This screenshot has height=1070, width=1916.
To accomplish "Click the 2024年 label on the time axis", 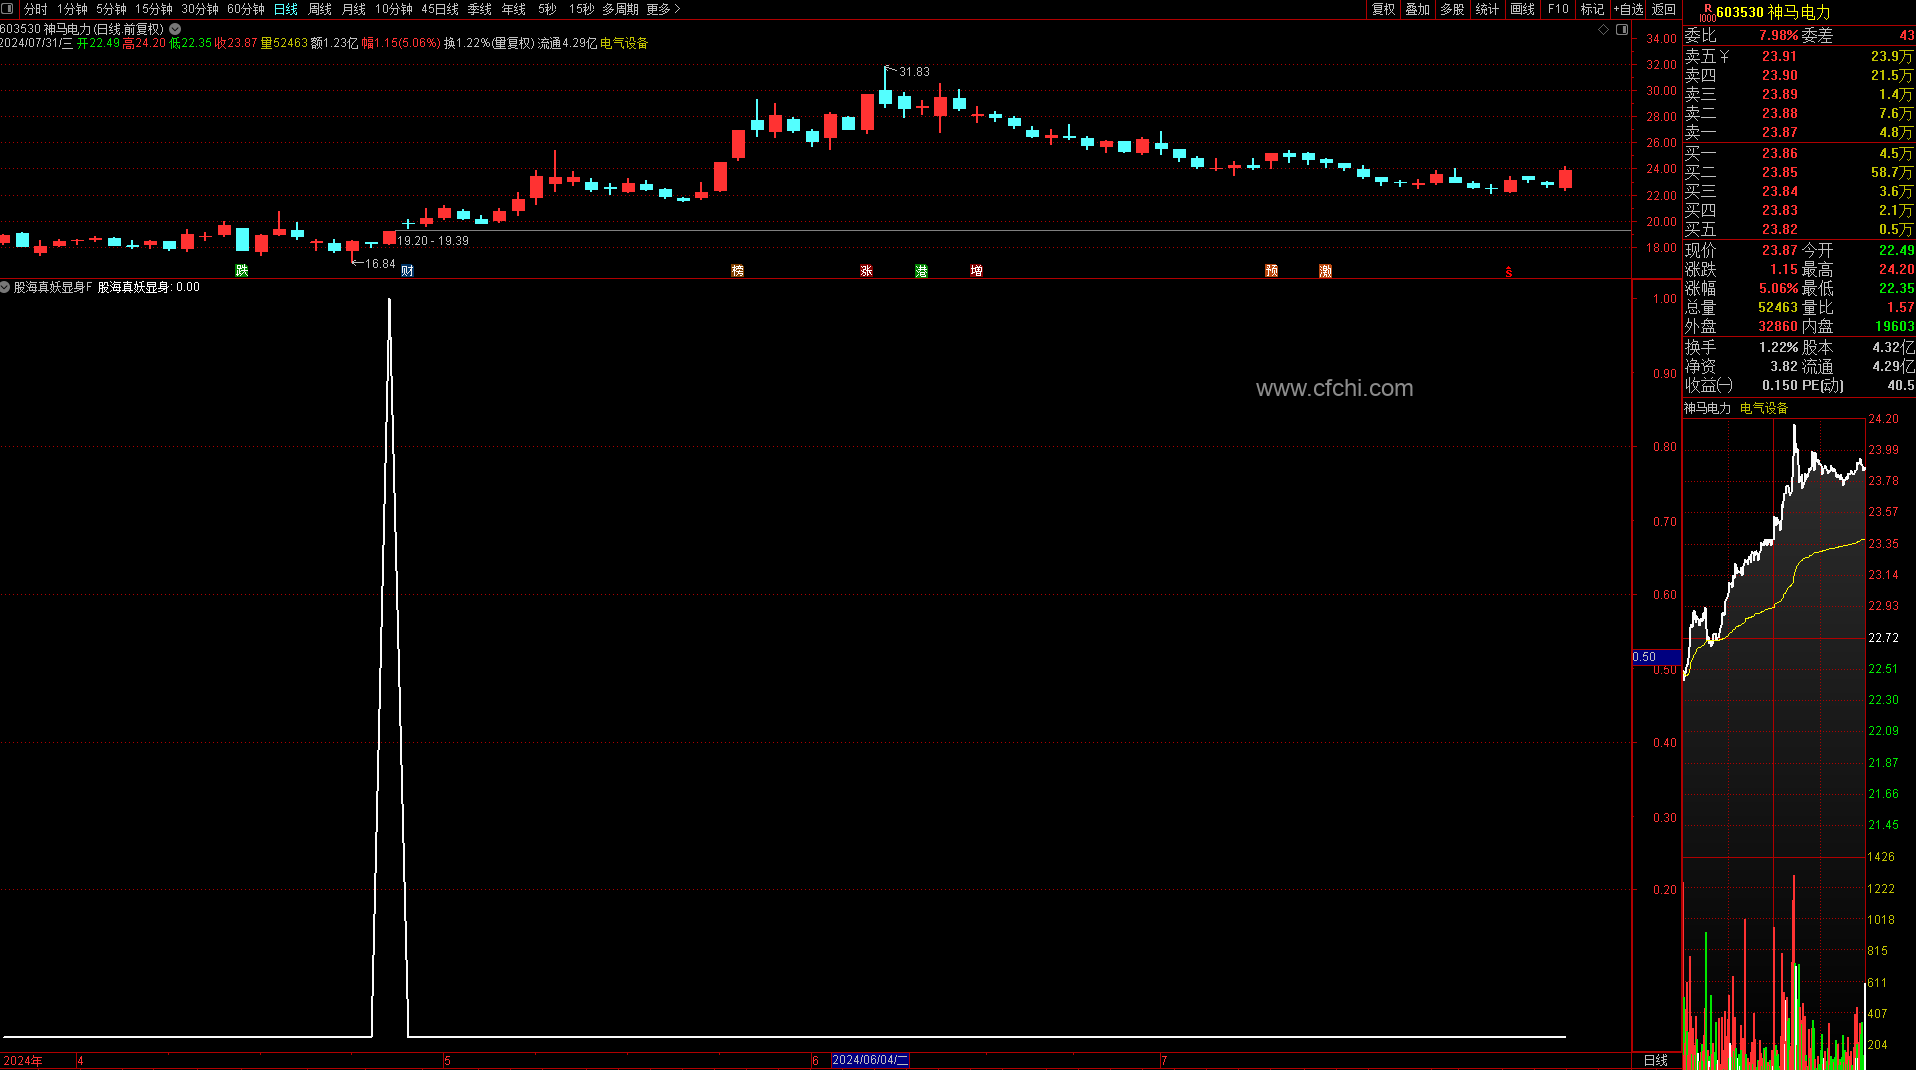I will [23, 1061].
